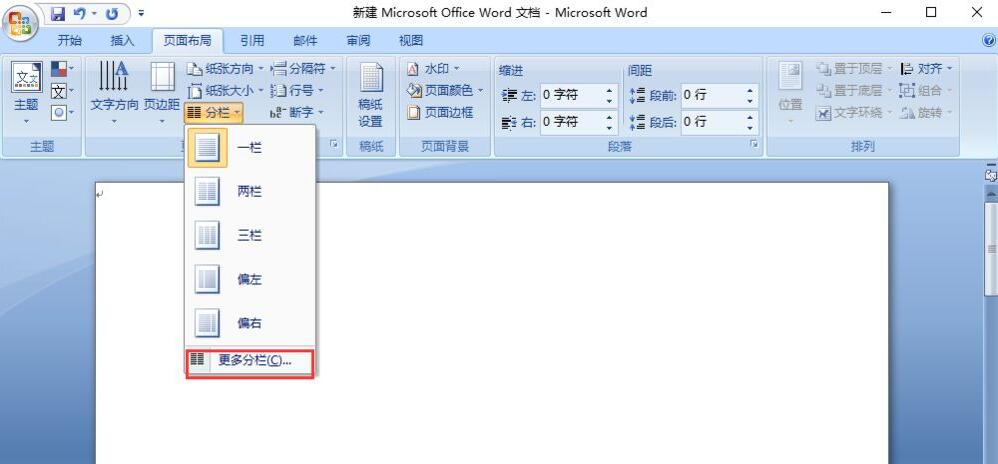Open Quick Access Toolbar customize arrow
Viewport: 998px width, 464px height.
(x=141, y=13)
